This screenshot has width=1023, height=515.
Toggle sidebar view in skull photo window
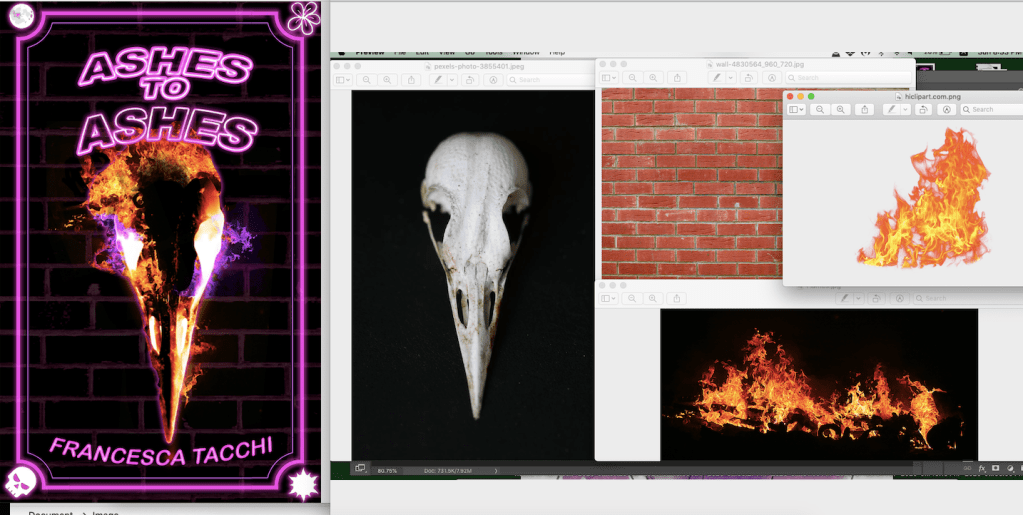(x=342, y=79)
